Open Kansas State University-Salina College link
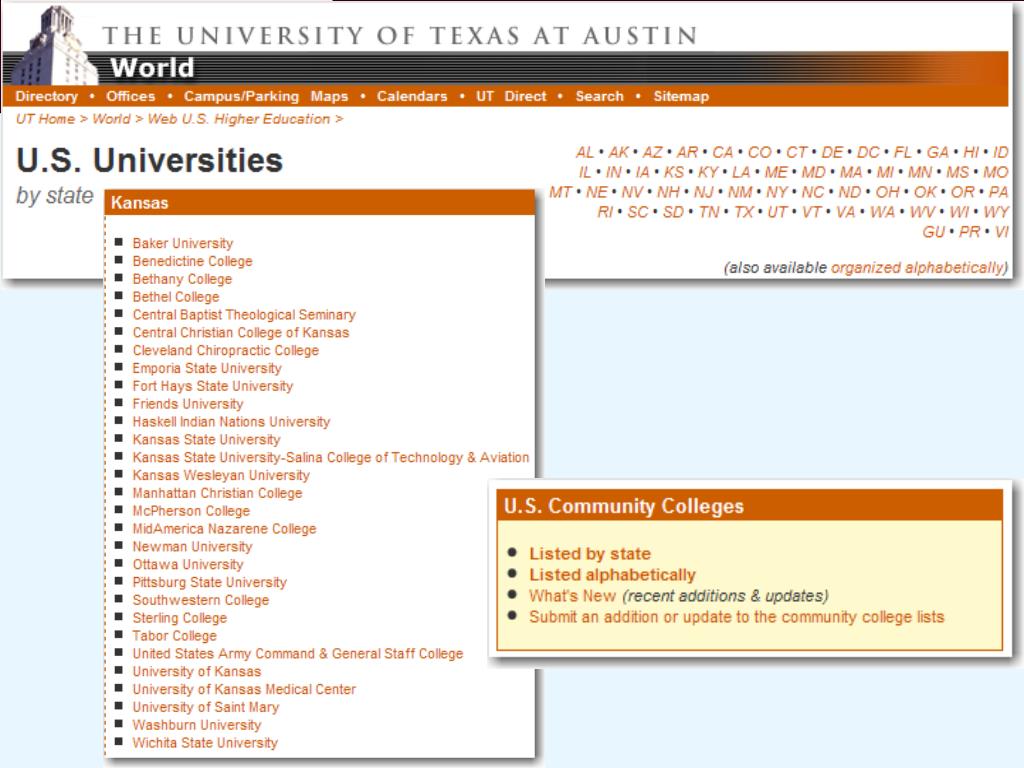This screenshot has height=768, width=1024. (330, 457)
